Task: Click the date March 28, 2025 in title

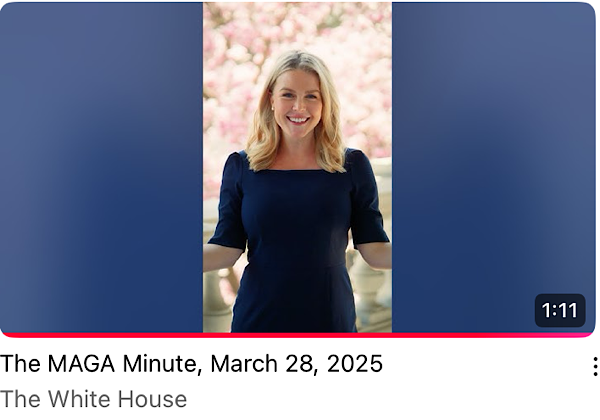Action: [x=297, y=364]
